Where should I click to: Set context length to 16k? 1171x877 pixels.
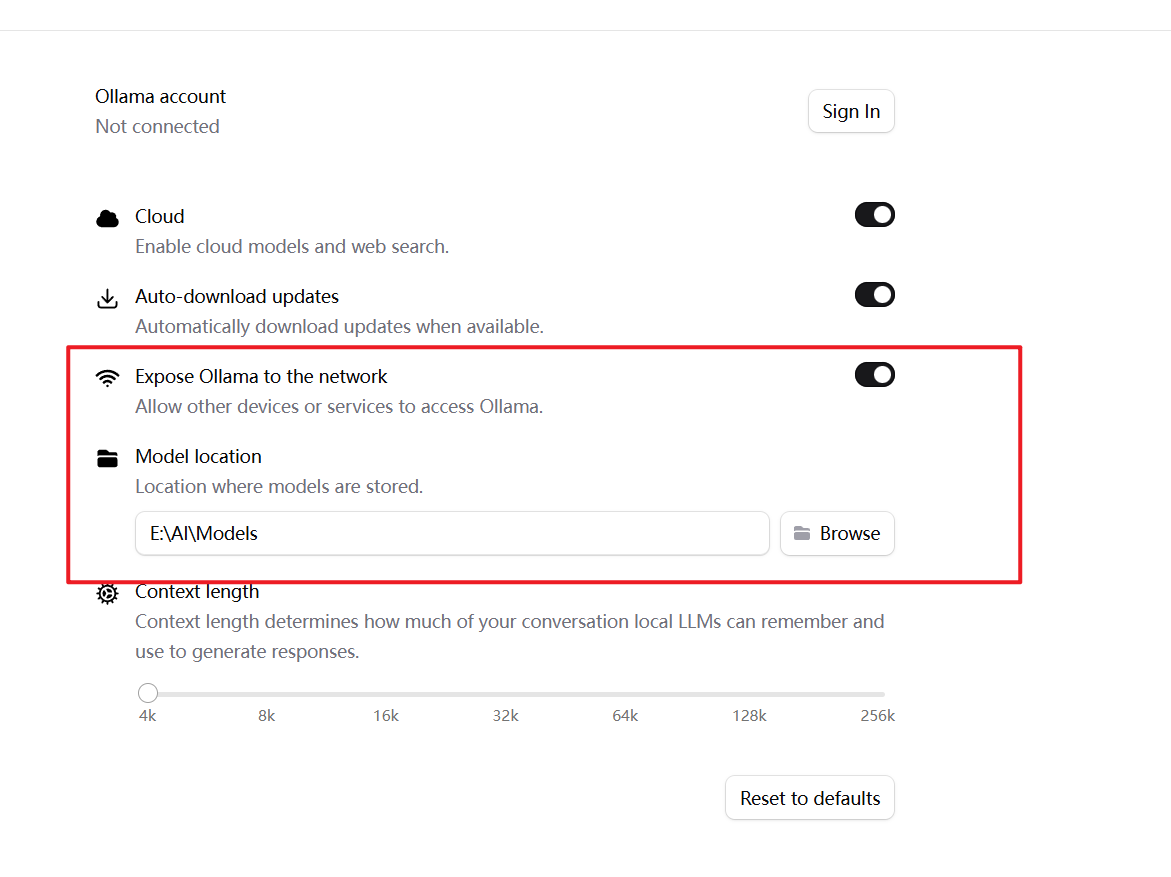[x=386, y=695]
